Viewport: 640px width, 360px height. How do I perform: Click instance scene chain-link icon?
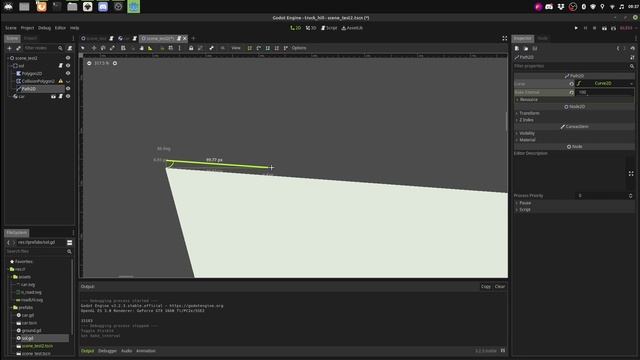[x=18, y=48]
